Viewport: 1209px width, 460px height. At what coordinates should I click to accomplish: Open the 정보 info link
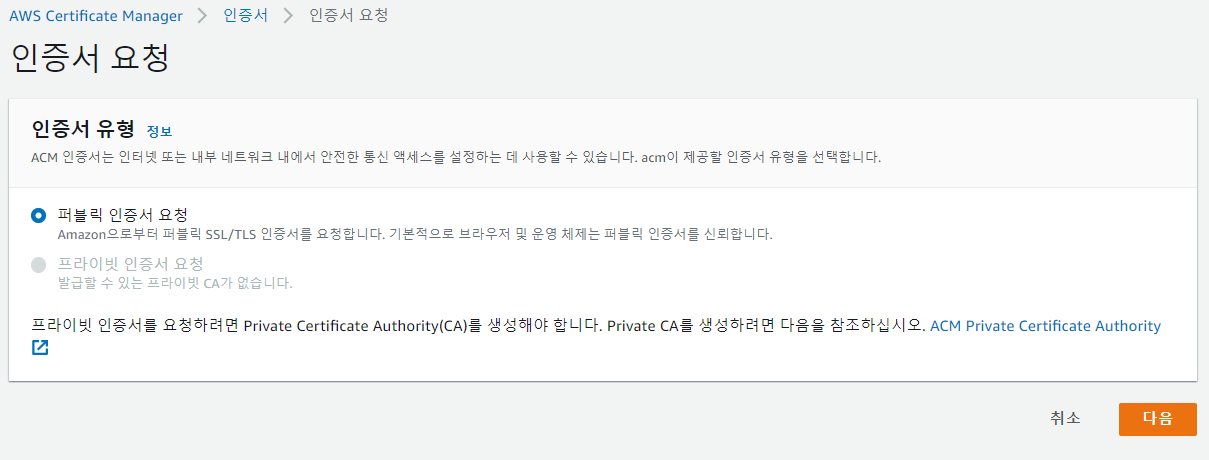coord(159,132)
